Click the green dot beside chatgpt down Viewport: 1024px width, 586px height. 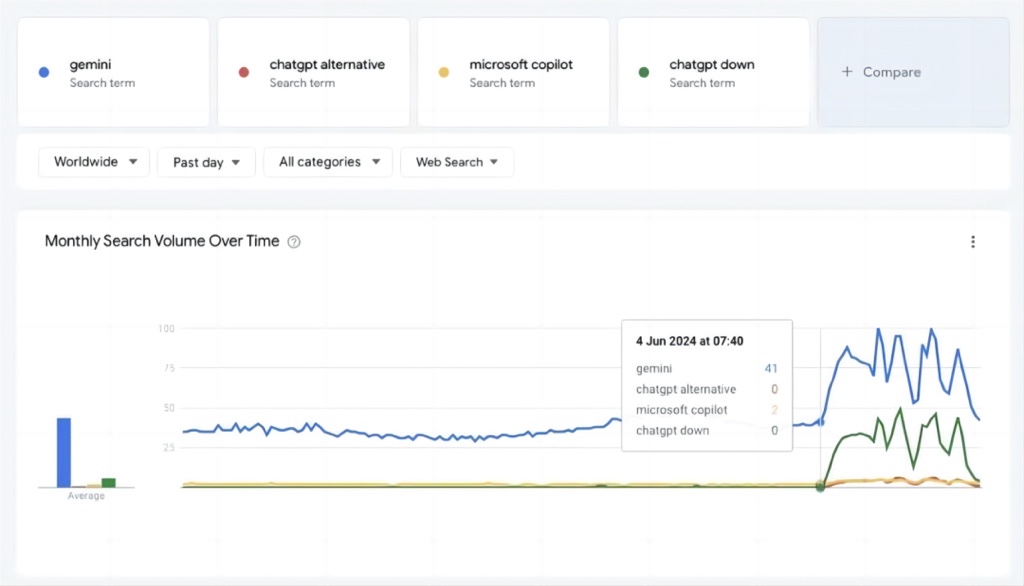[x=643, y=73]
